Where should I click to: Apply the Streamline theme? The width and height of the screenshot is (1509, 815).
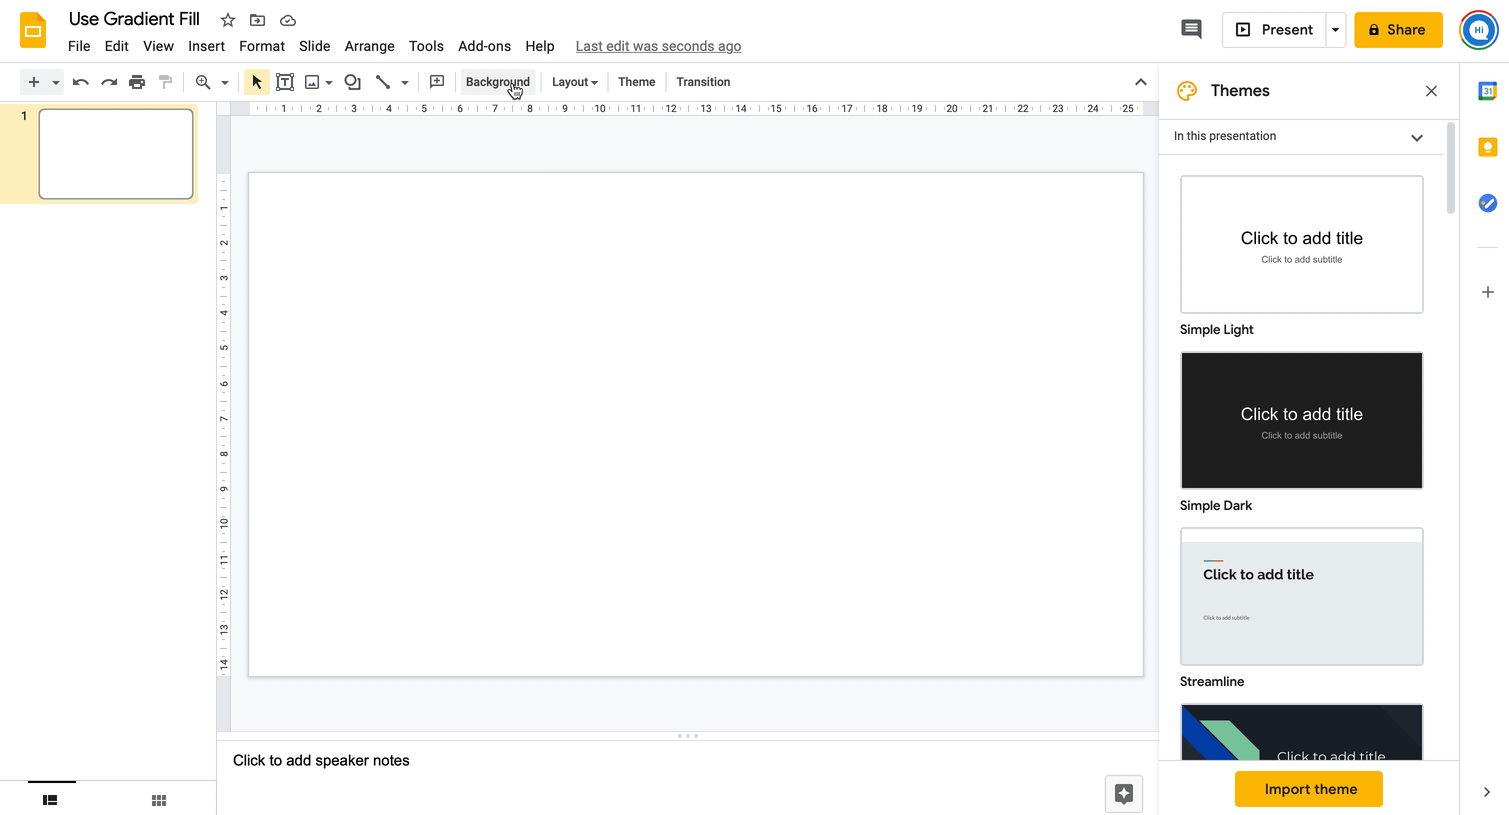(x=1301, y=596)
